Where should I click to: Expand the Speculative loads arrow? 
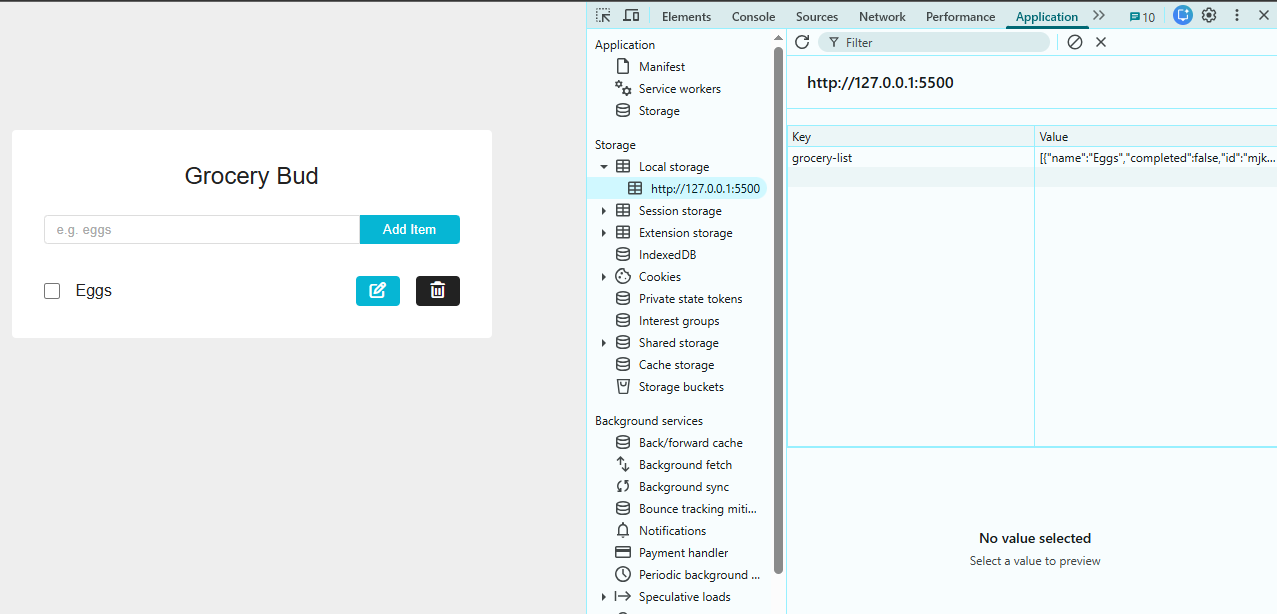click(604, 597)
